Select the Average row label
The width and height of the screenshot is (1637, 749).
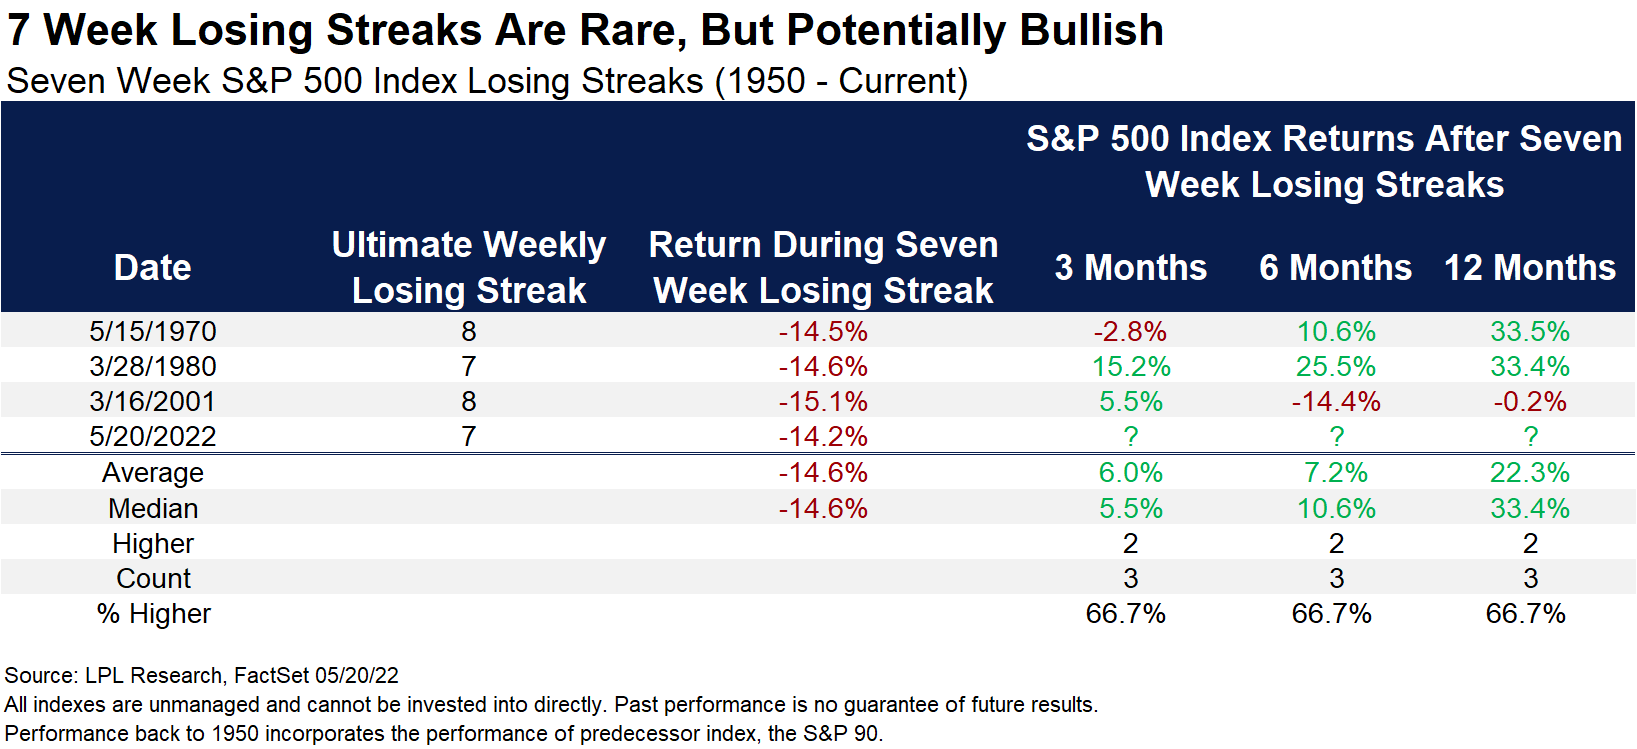click(x=152, y=472)
